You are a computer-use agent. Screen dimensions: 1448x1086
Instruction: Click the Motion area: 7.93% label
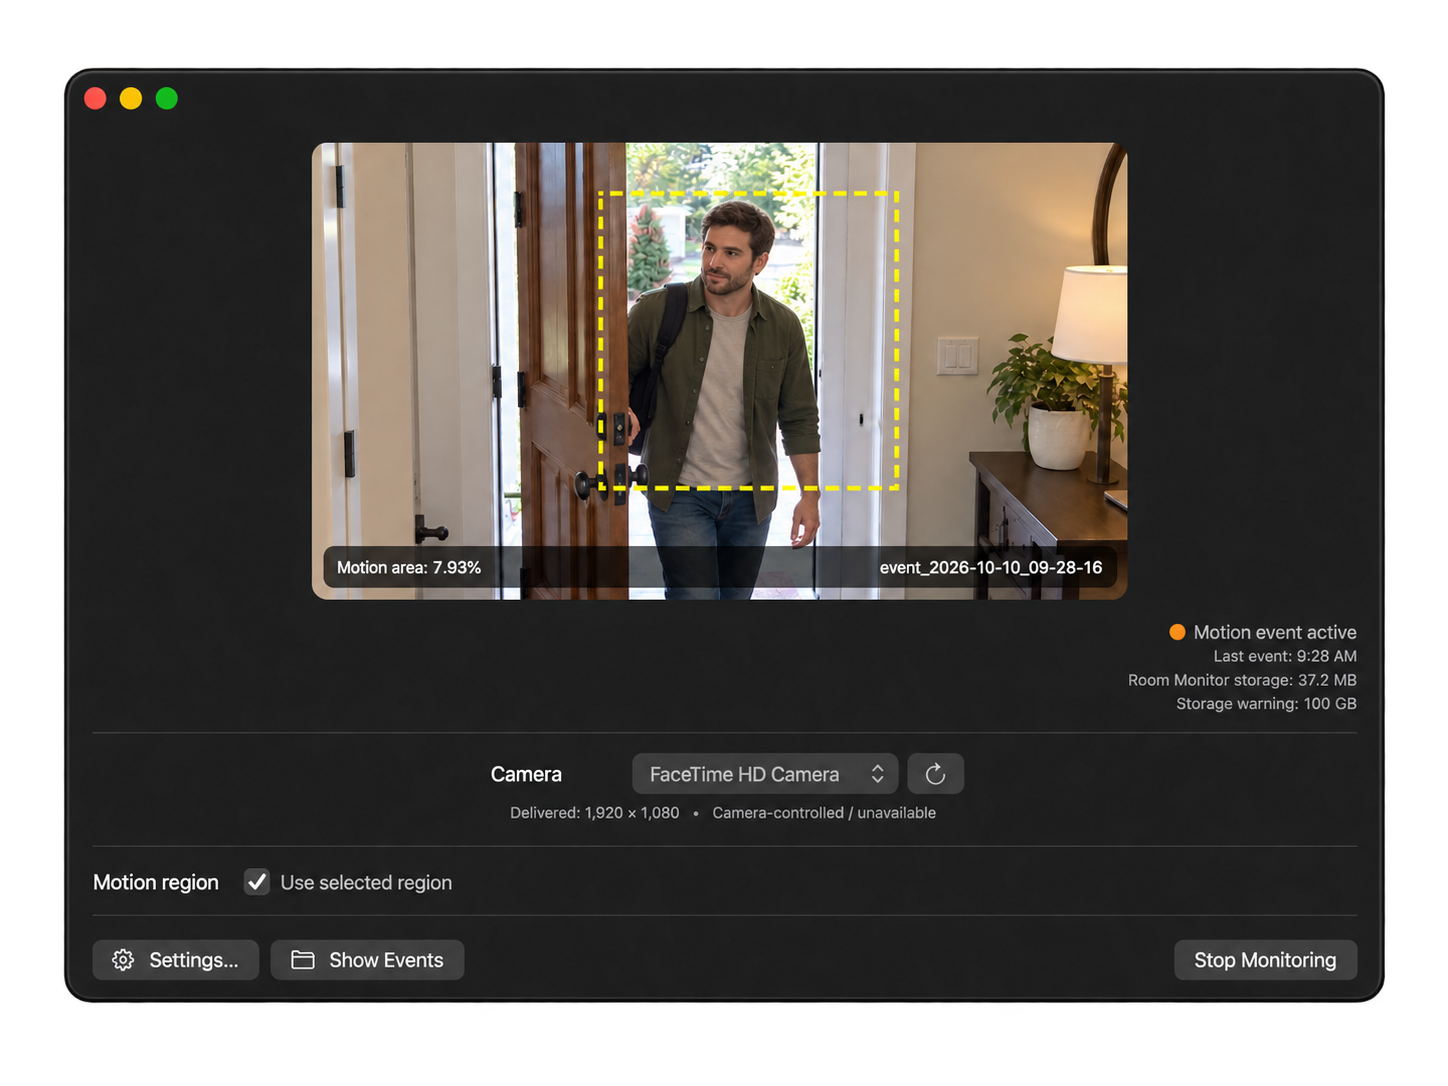click(x=409, y=567)
